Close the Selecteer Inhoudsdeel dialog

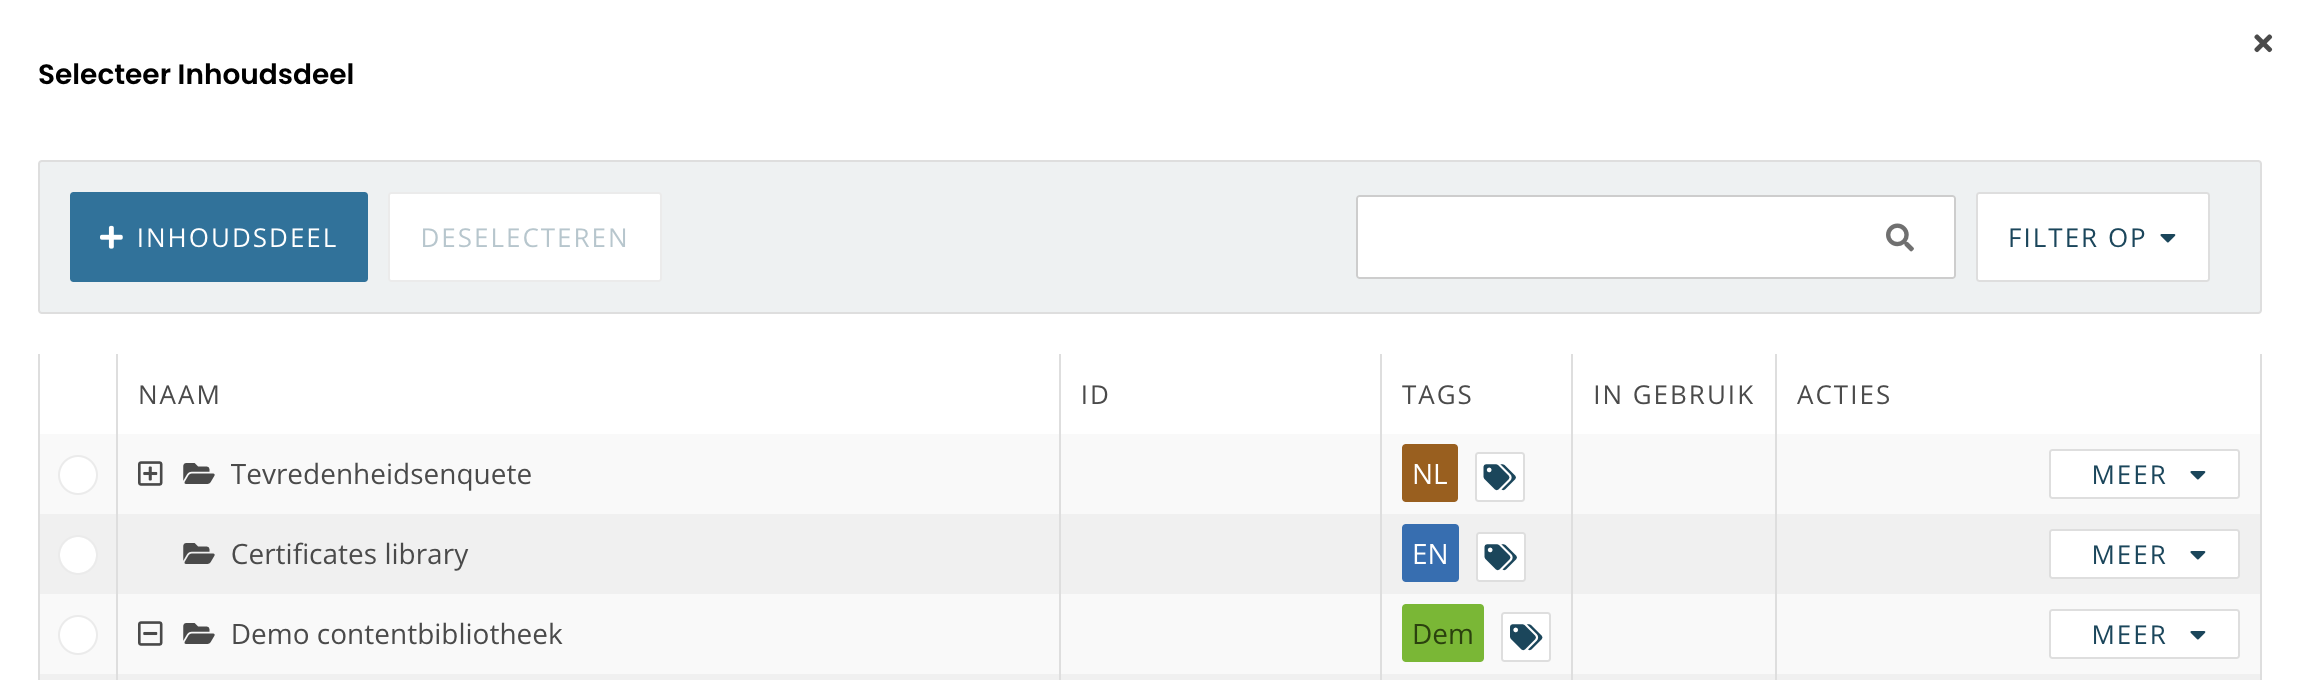2263,43
